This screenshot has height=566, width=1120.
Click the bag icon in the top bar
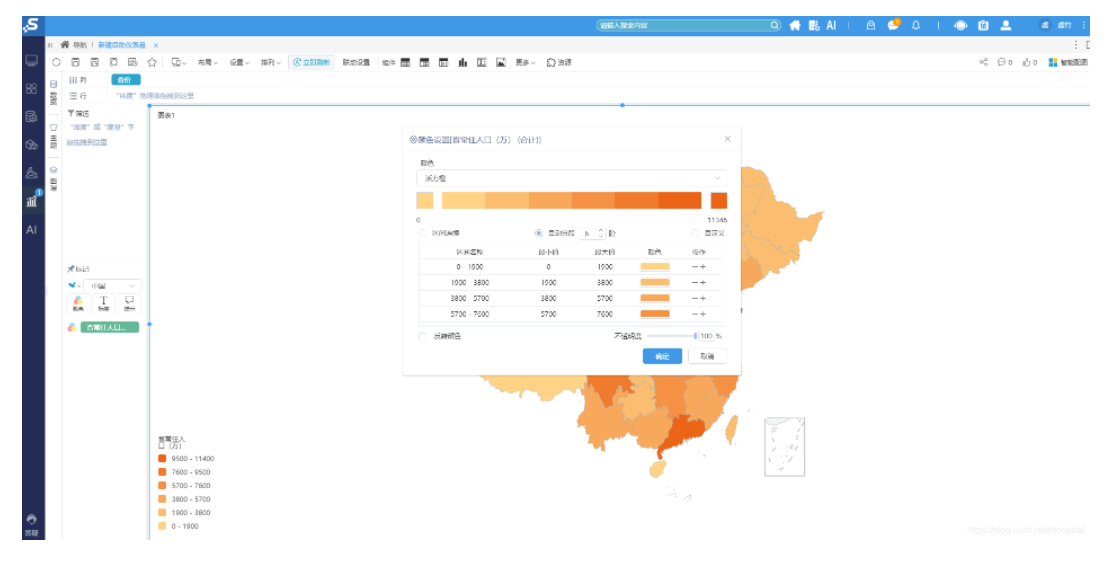[871, 25]
